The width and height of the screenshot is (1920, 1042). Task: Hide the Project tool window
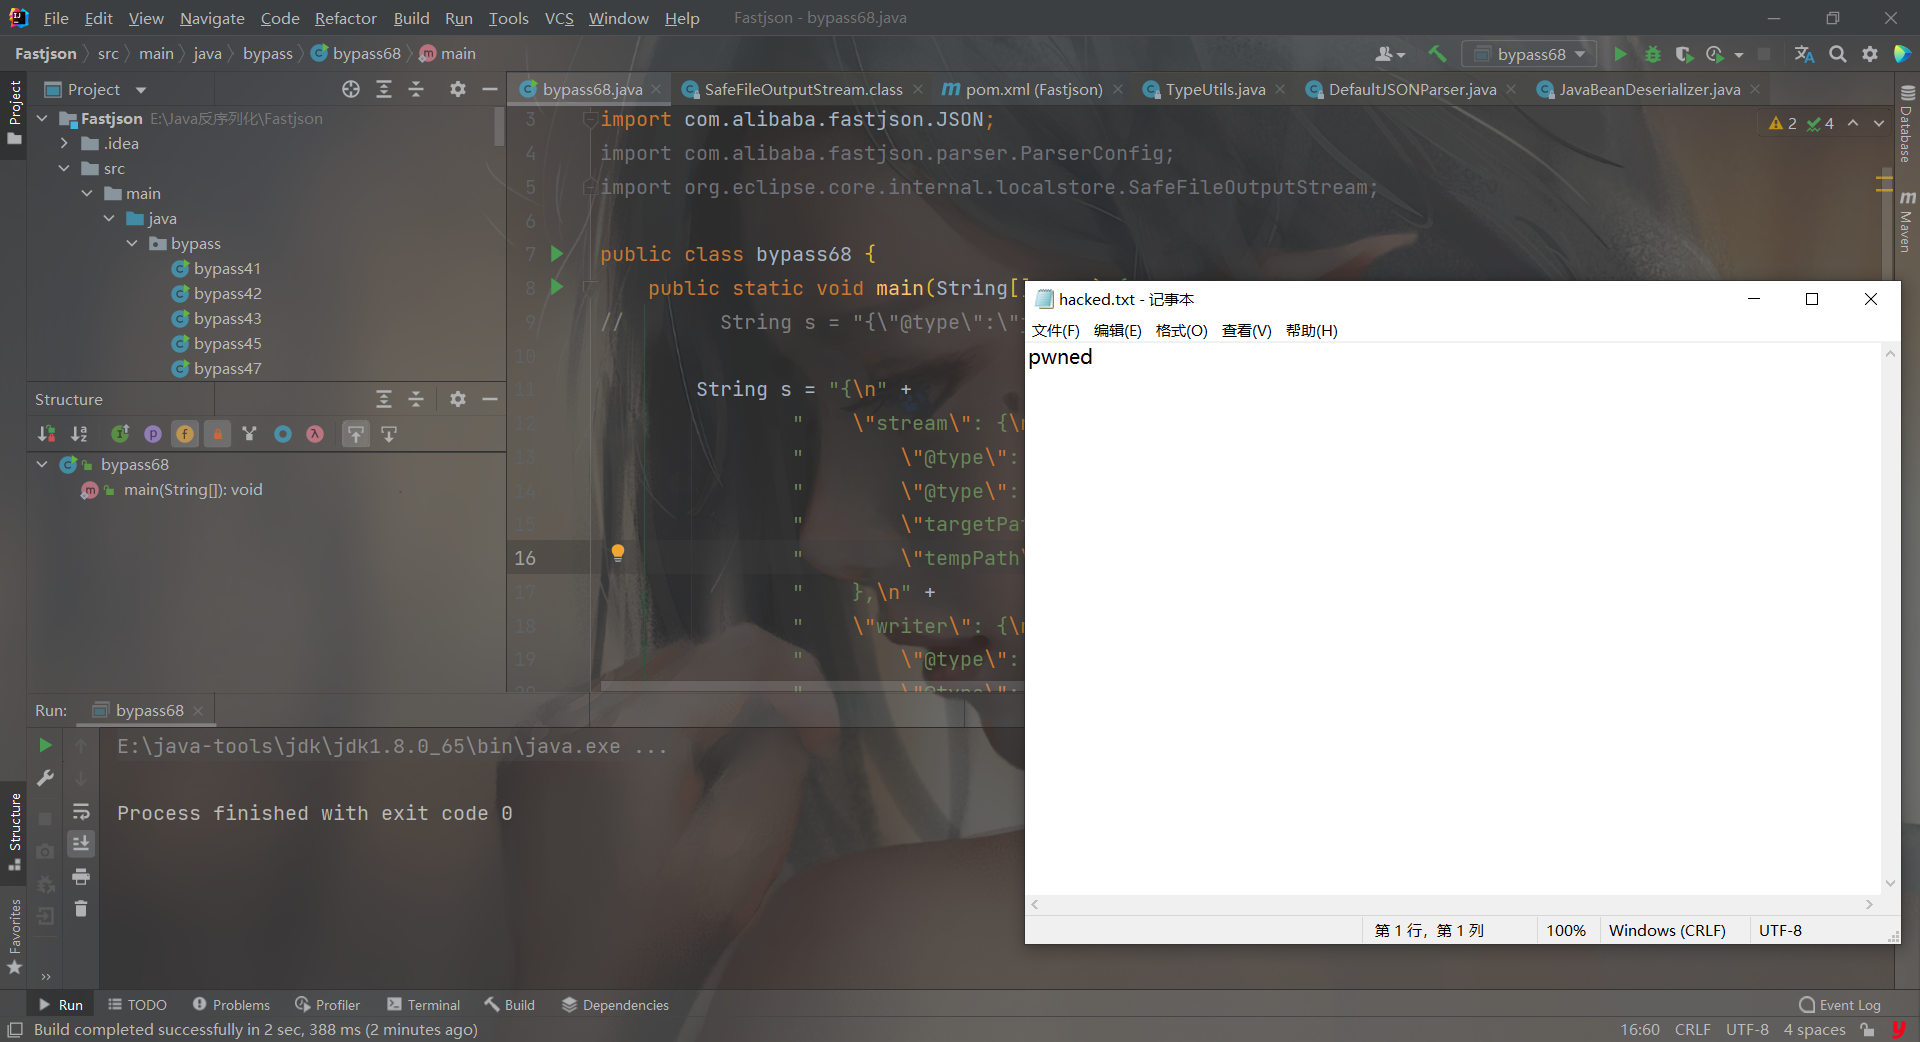[x=490, y=89]
